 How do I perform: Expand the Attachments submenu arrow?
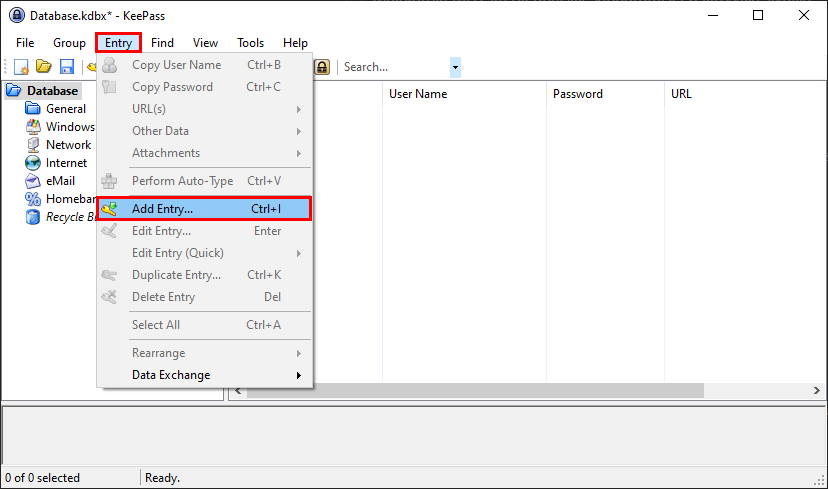pyautogui.click(x=299, y=154)
